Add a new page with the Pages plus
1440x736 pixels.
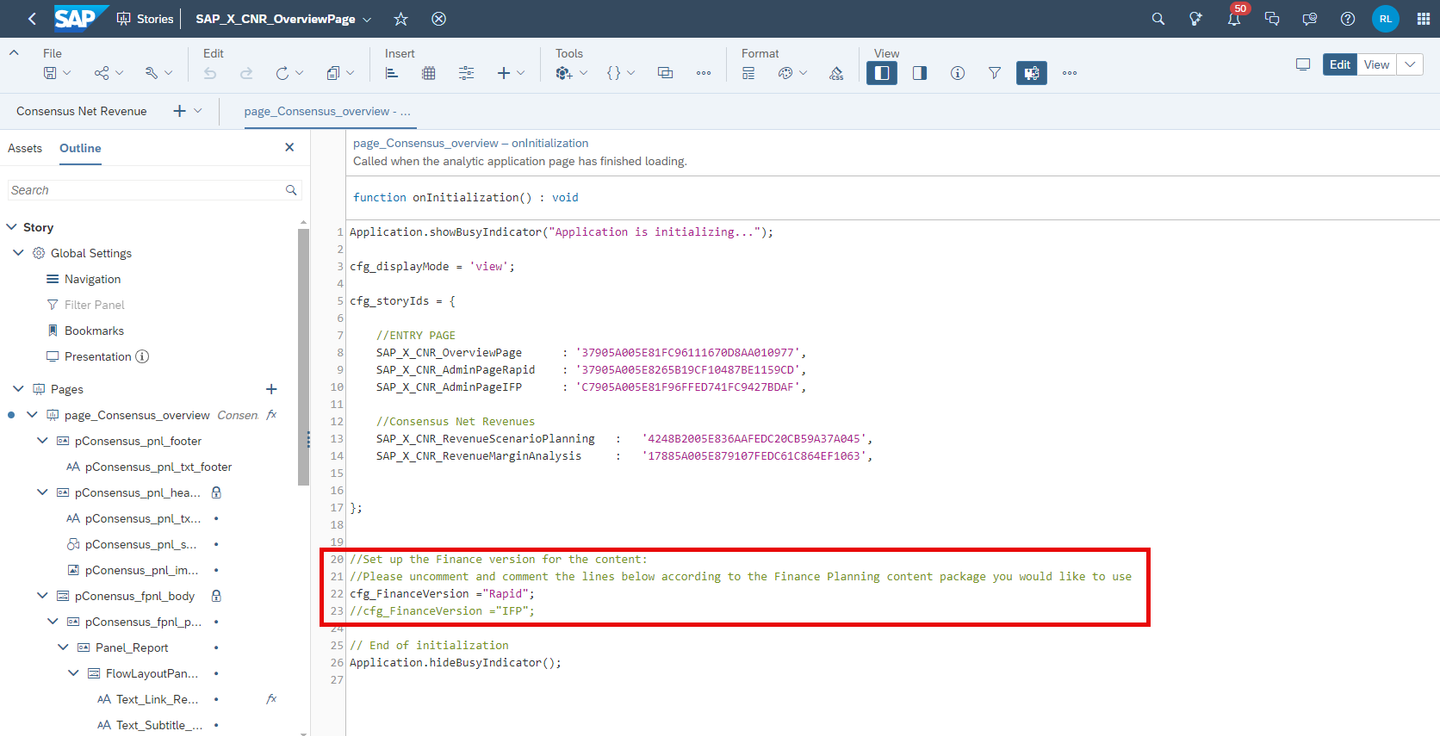271,389
